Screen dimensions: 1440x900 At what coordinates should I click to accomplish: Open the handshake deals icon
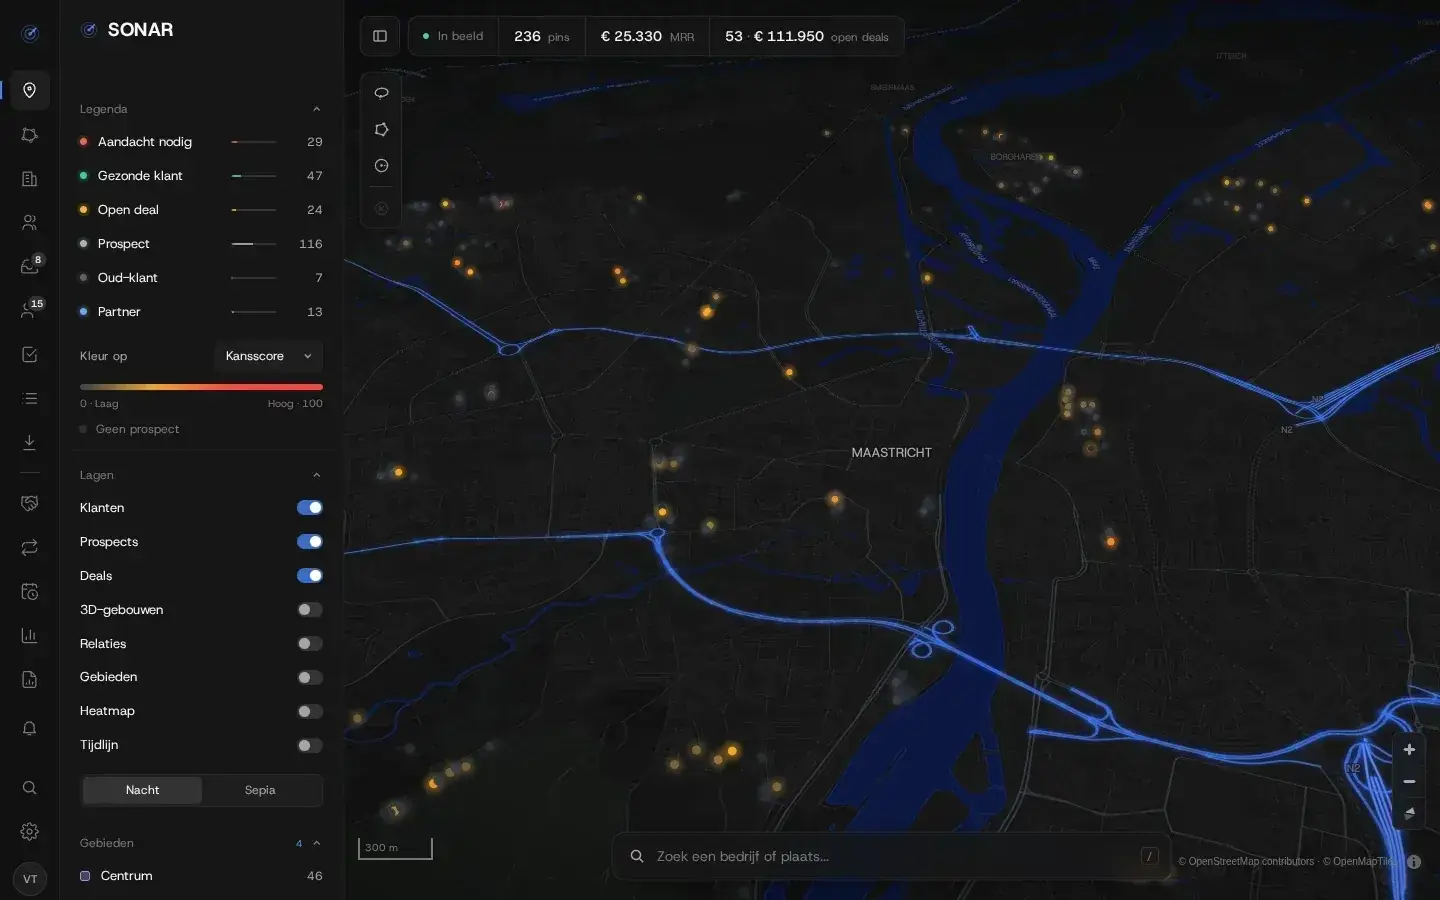(x=30, y=503)
